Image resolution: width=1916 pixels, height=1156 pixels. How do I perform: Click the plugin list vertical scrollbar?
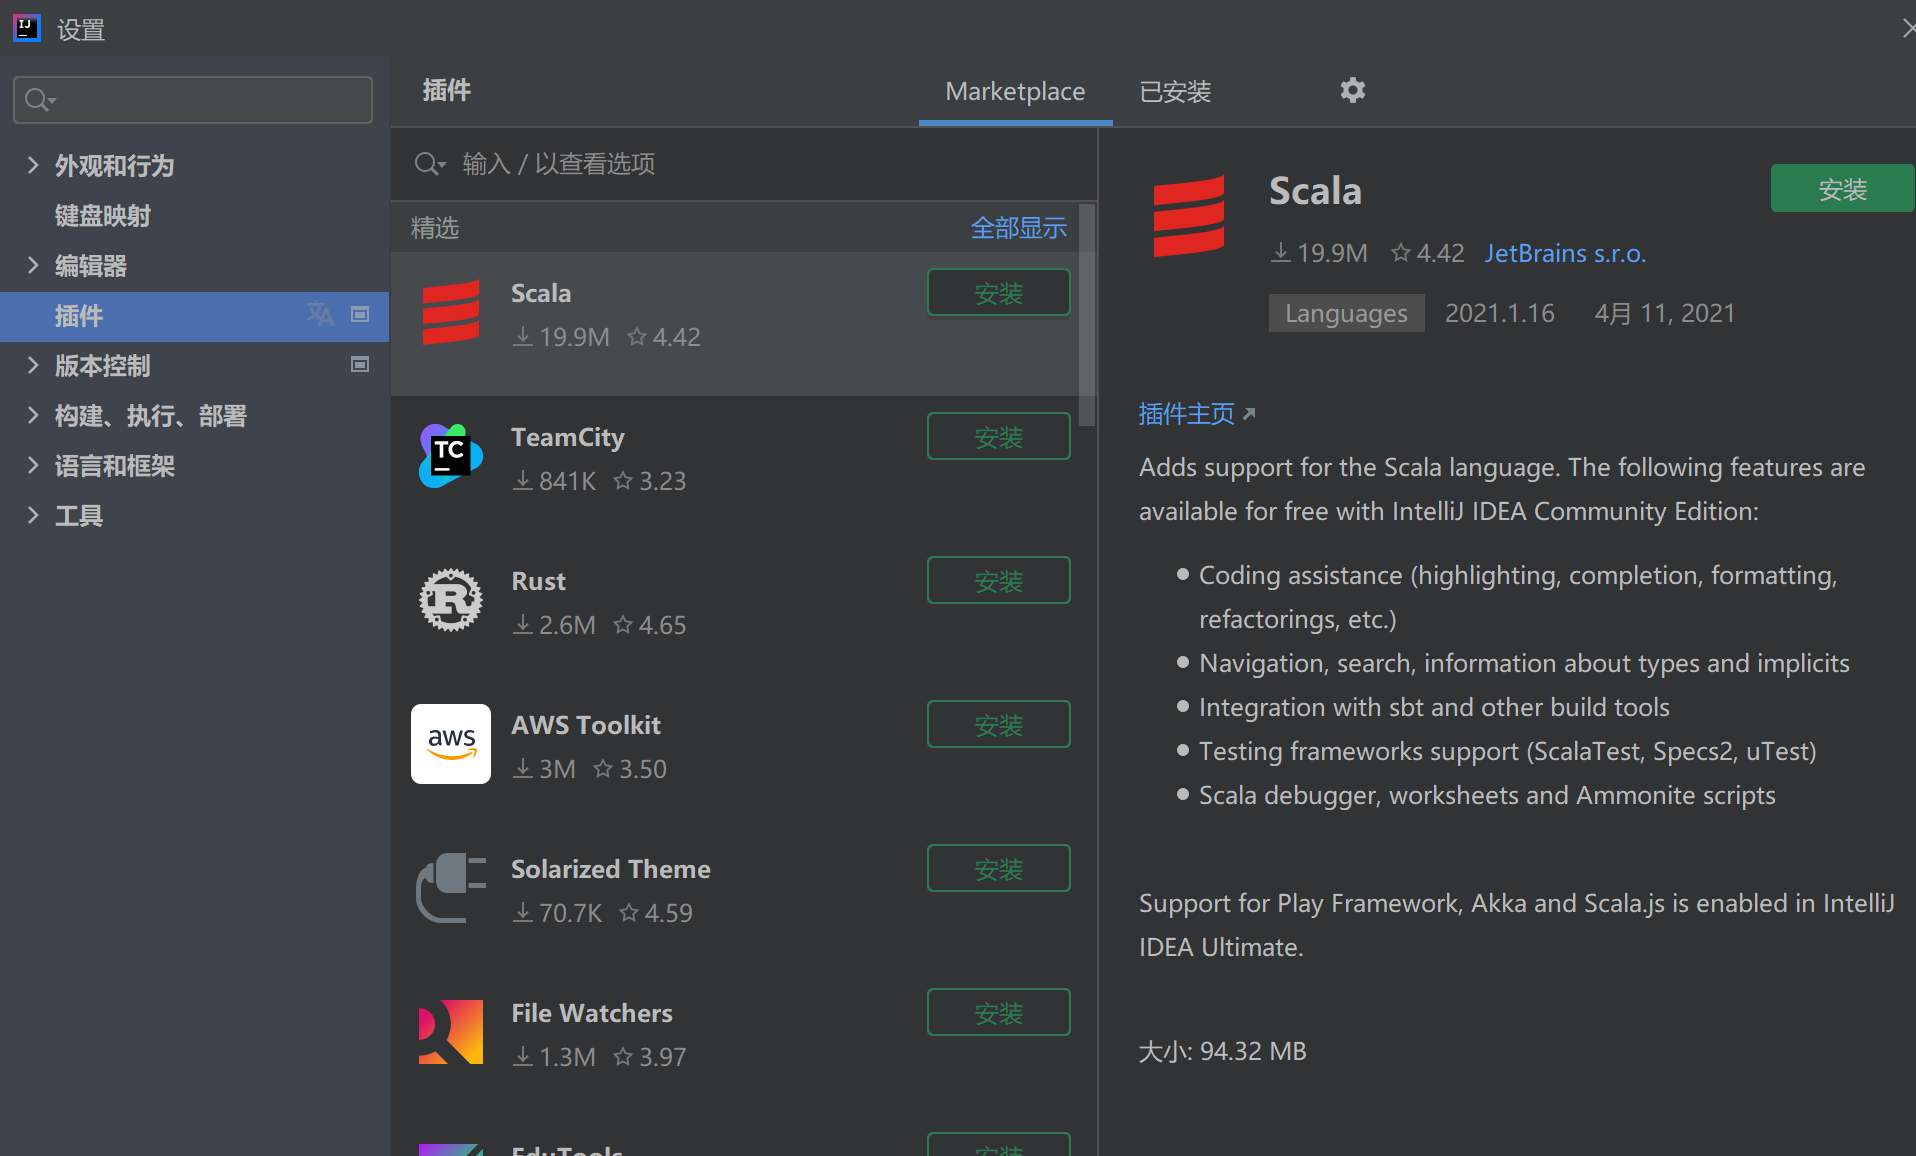(1087, 315)
